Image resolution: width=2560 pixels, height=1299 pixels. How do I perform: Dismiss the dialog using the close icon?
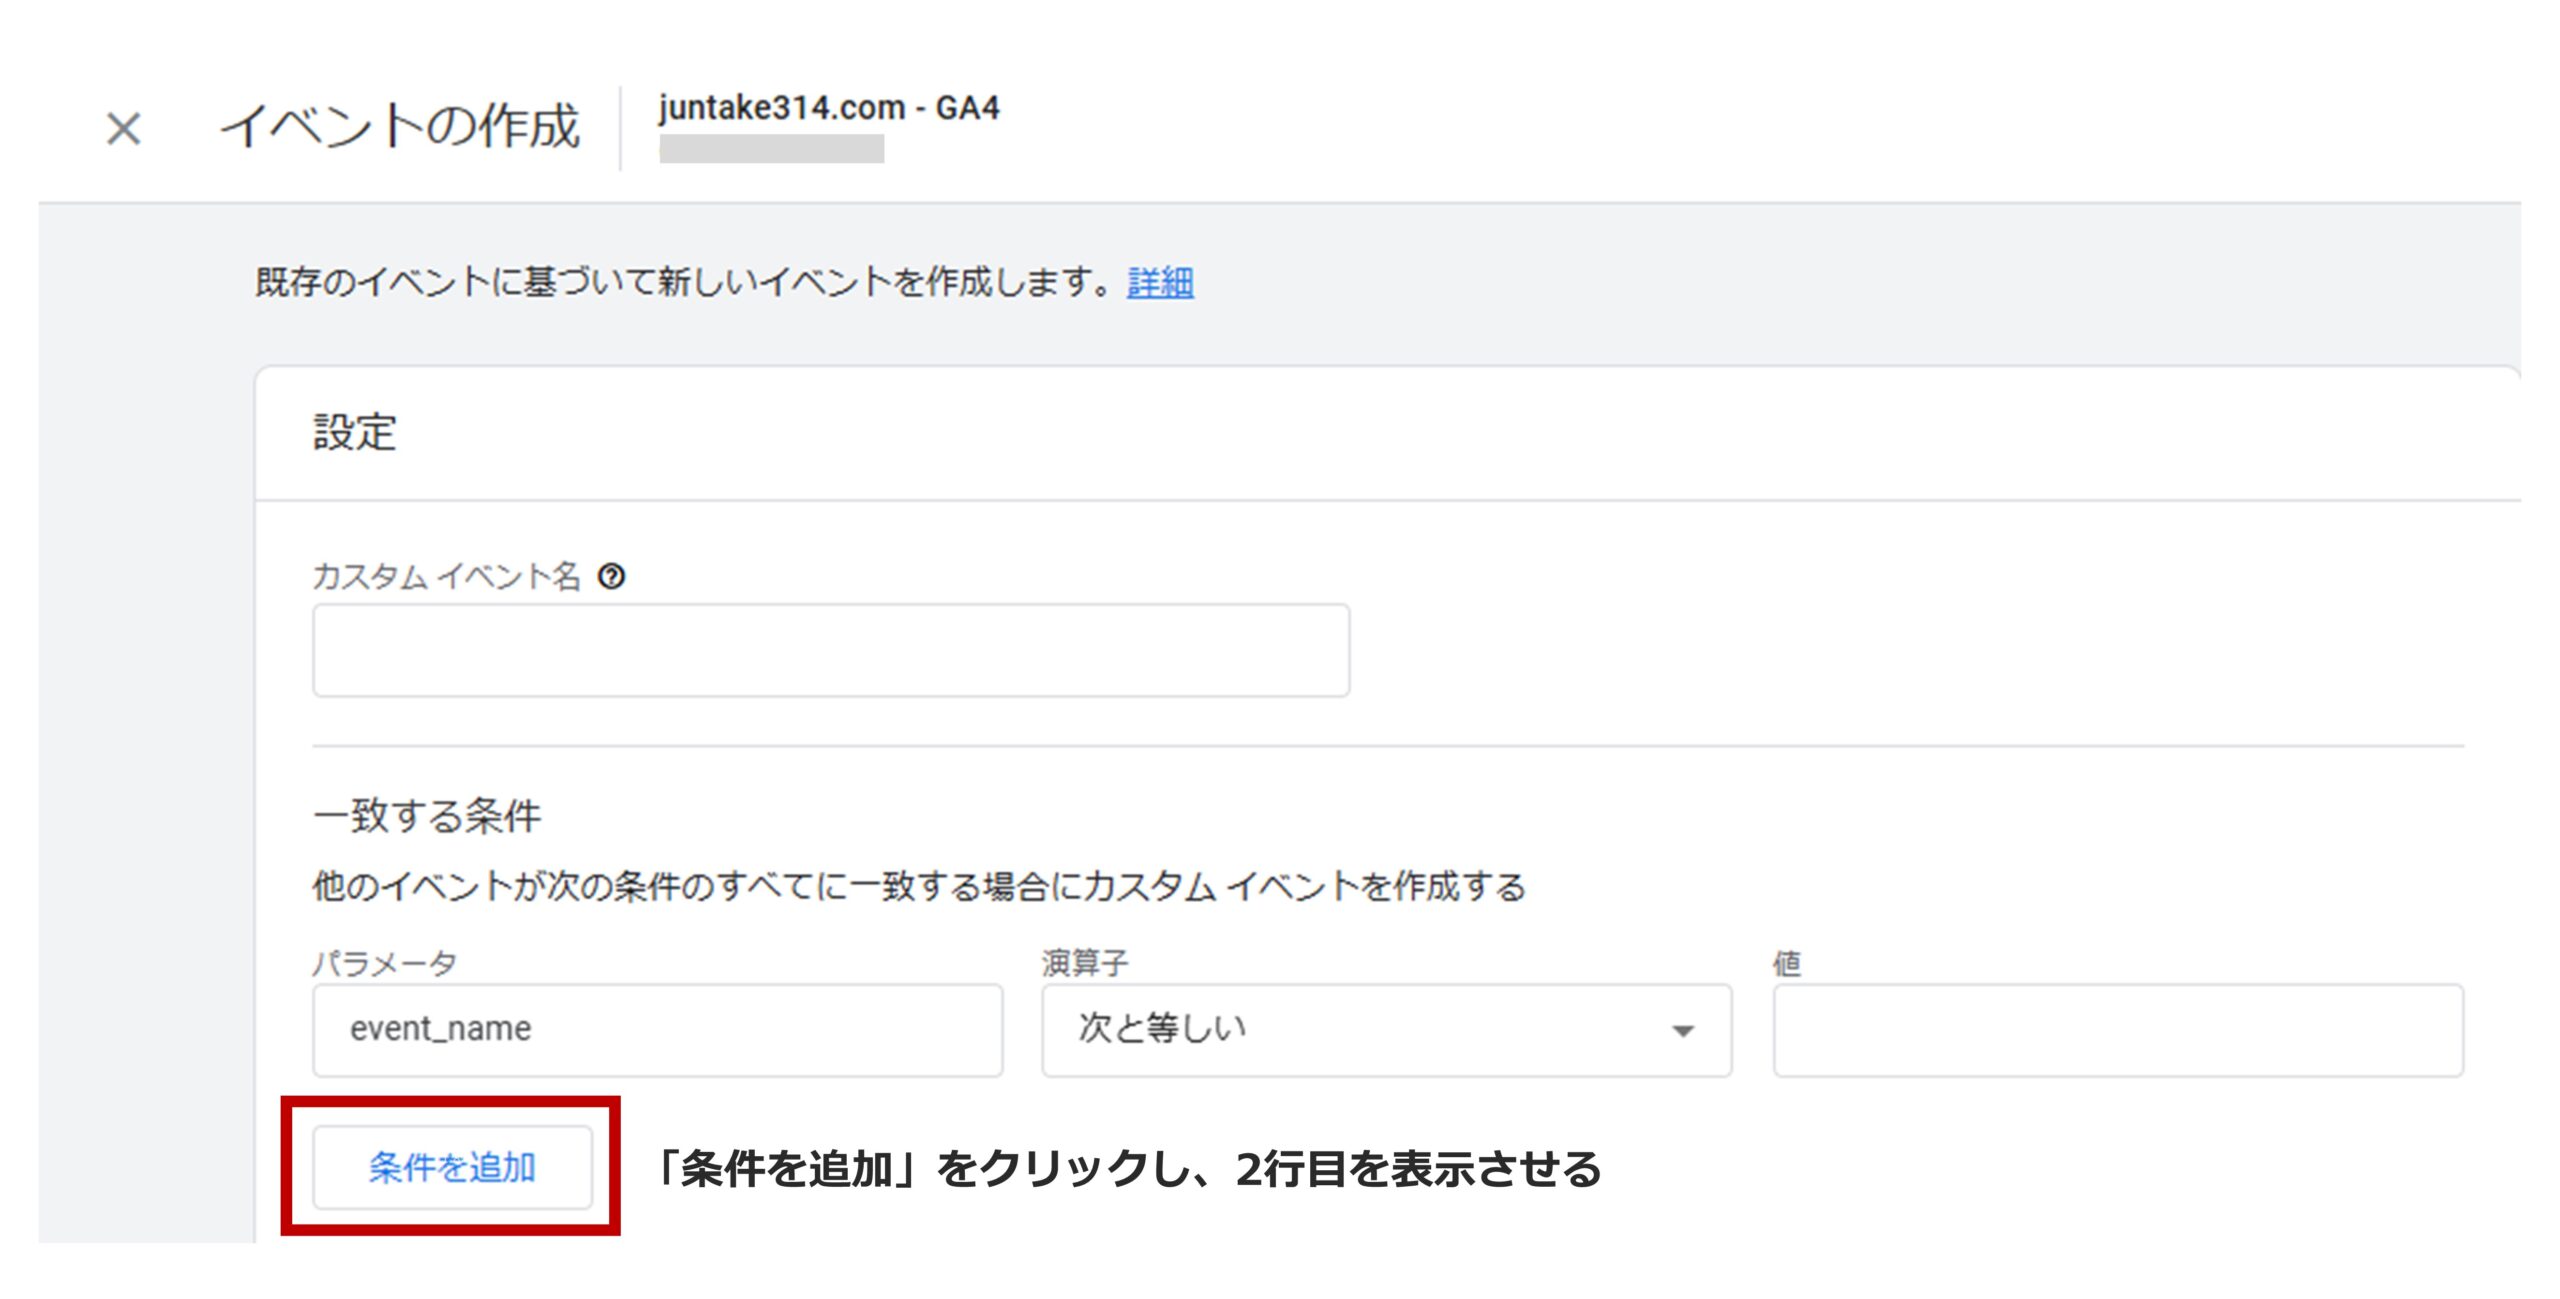click(124, 128)
